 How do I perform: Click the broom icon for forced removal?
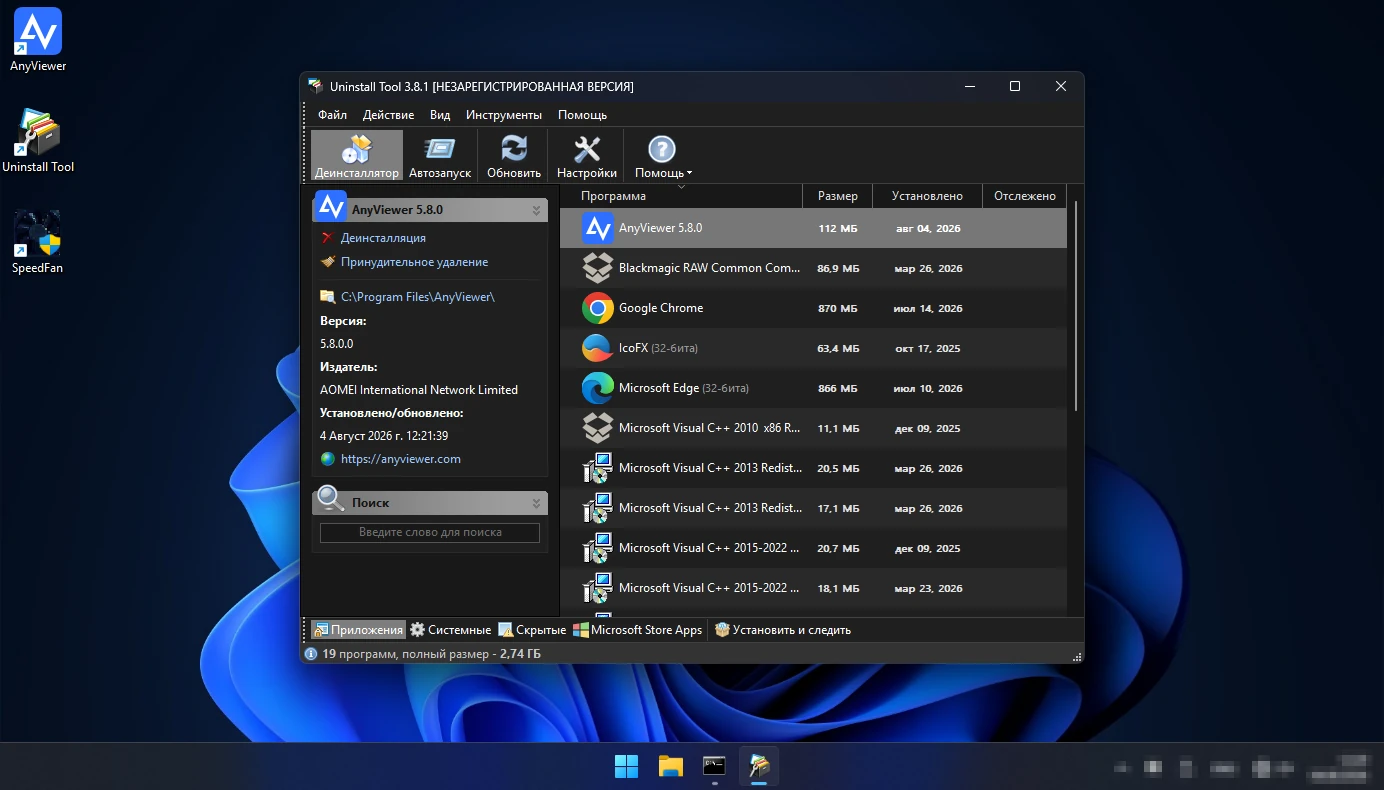[x=328, y=262]
